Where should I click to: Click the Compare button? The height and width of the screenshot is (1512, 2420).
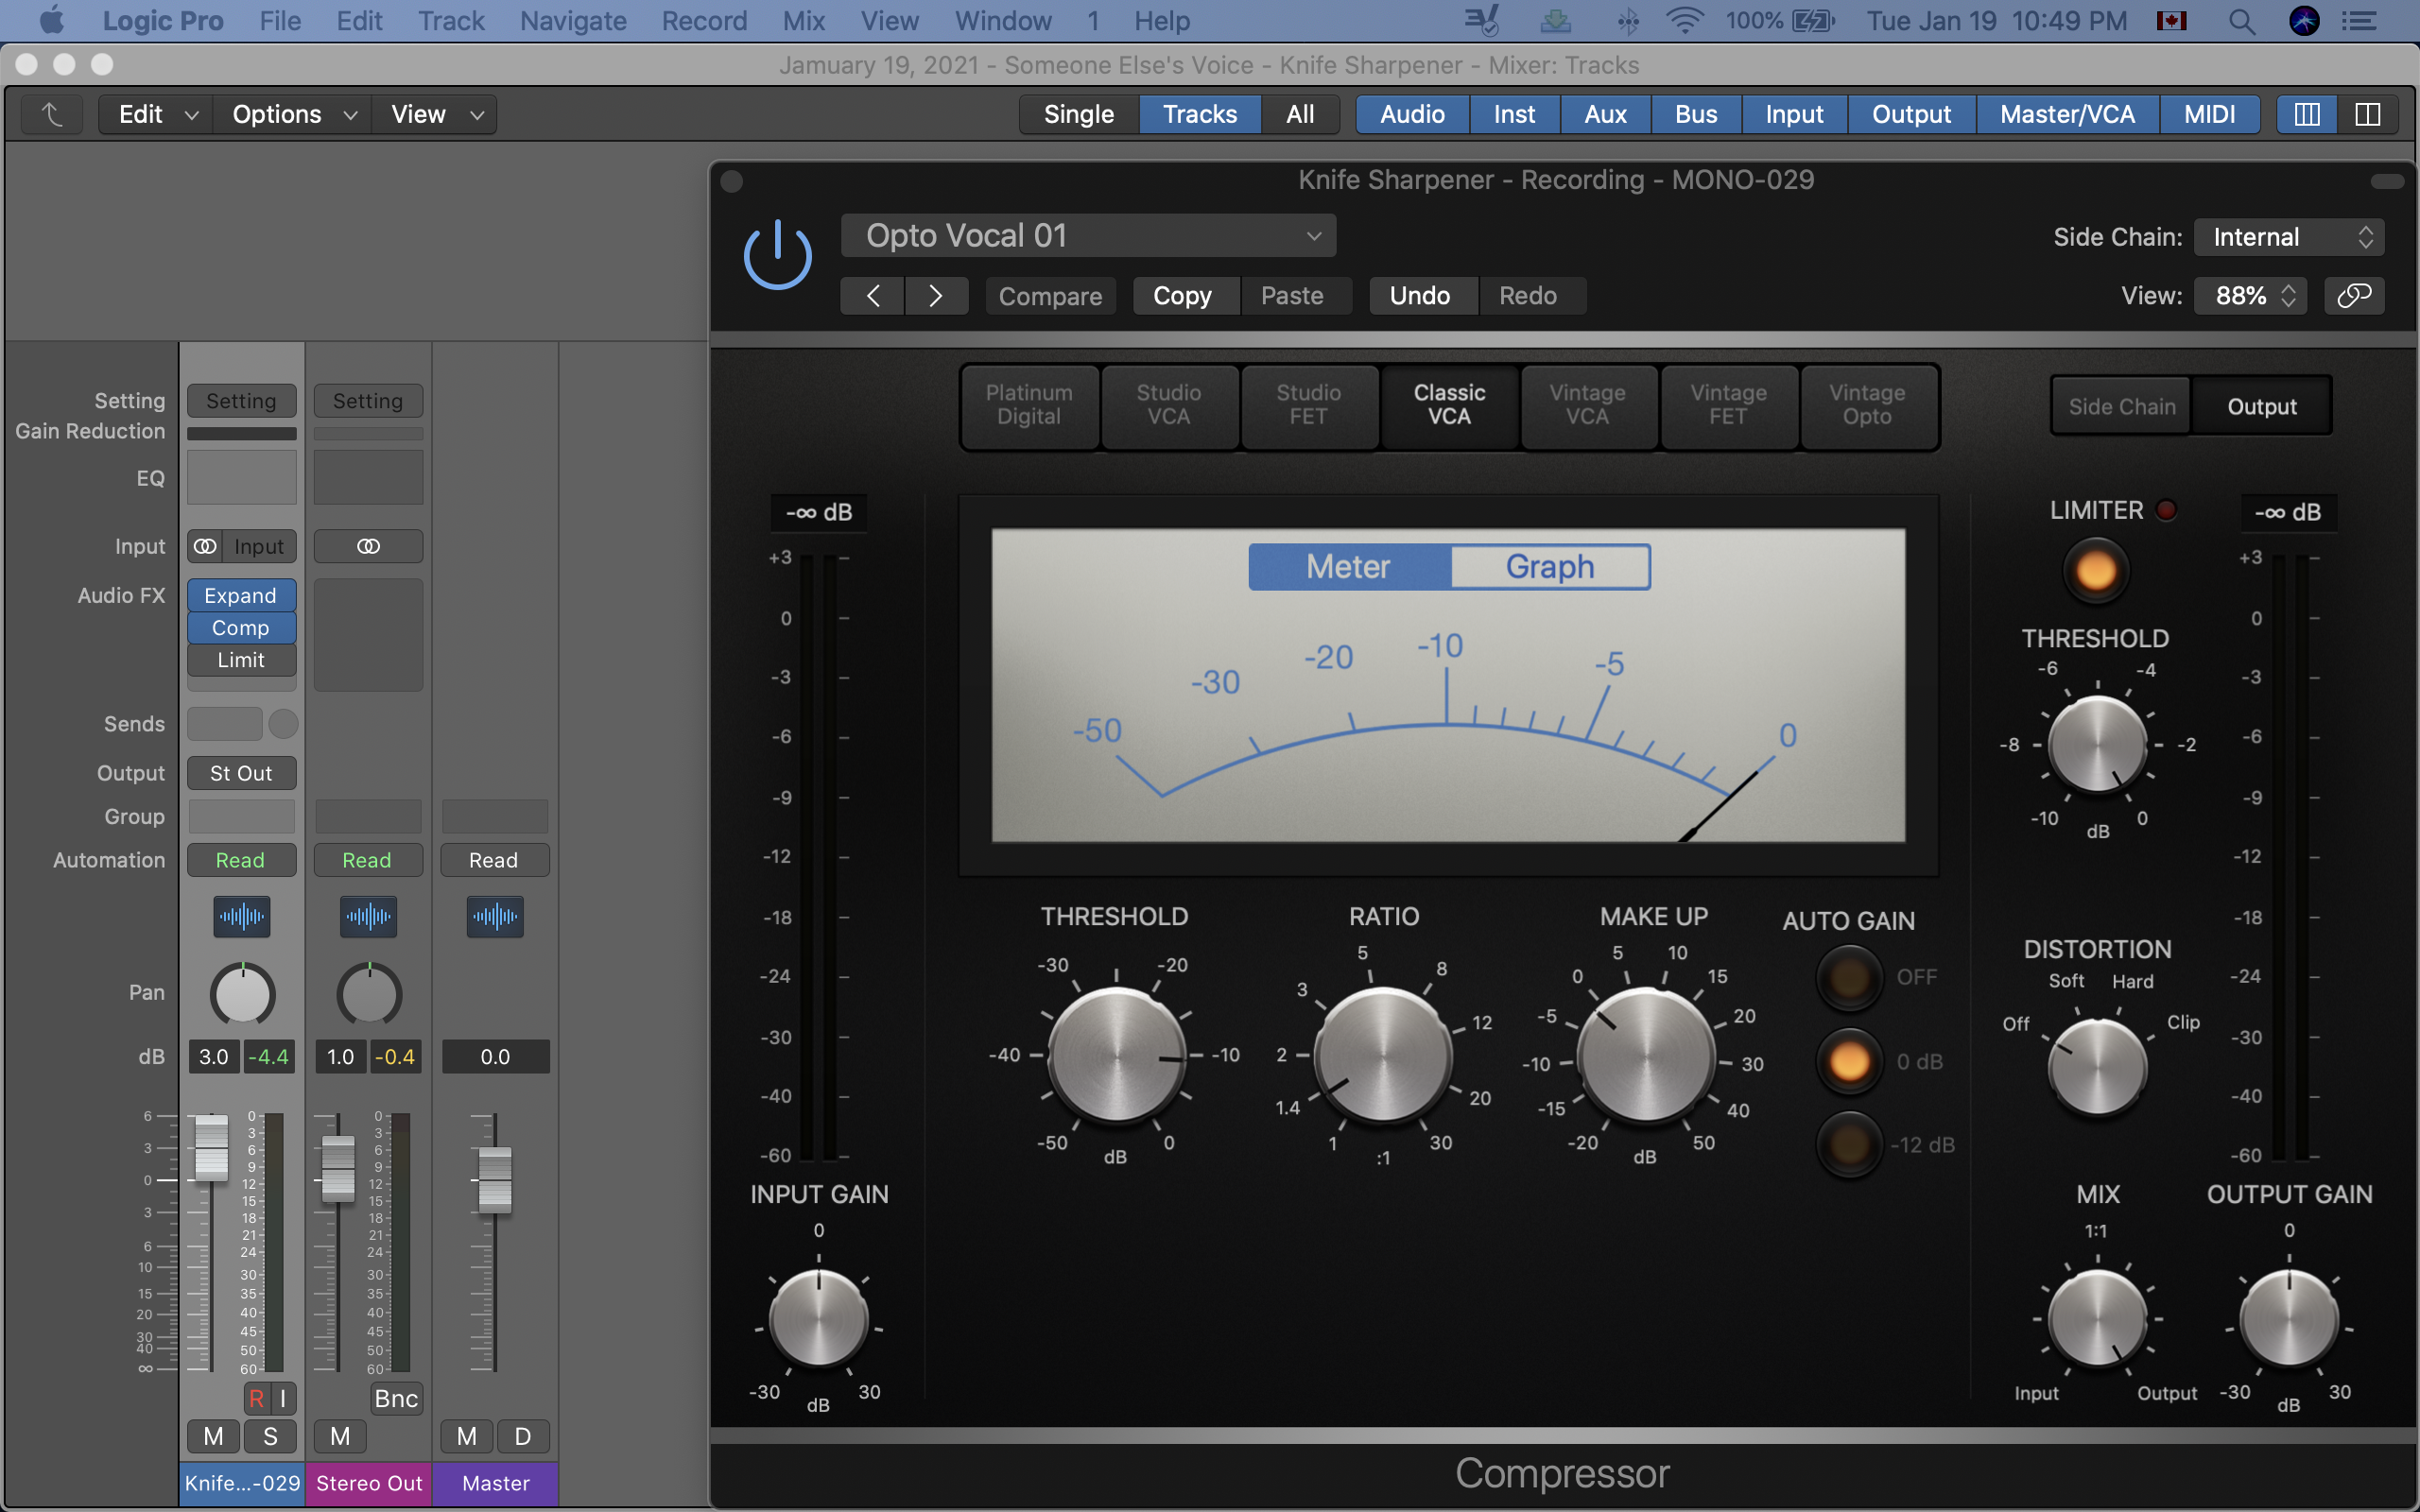click(1050, 296)
